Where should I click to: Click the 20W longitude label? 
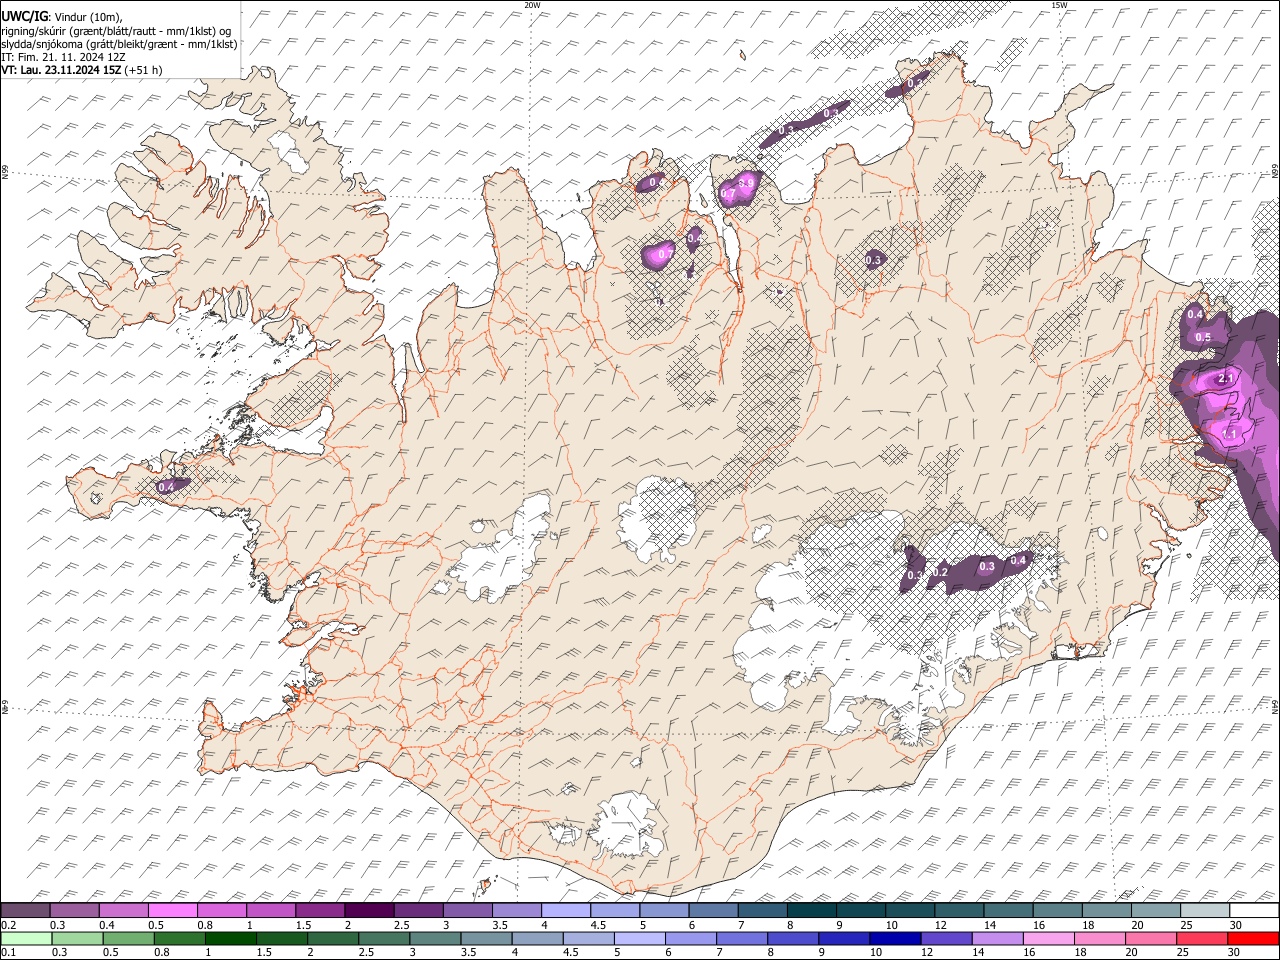coord(532,5)
